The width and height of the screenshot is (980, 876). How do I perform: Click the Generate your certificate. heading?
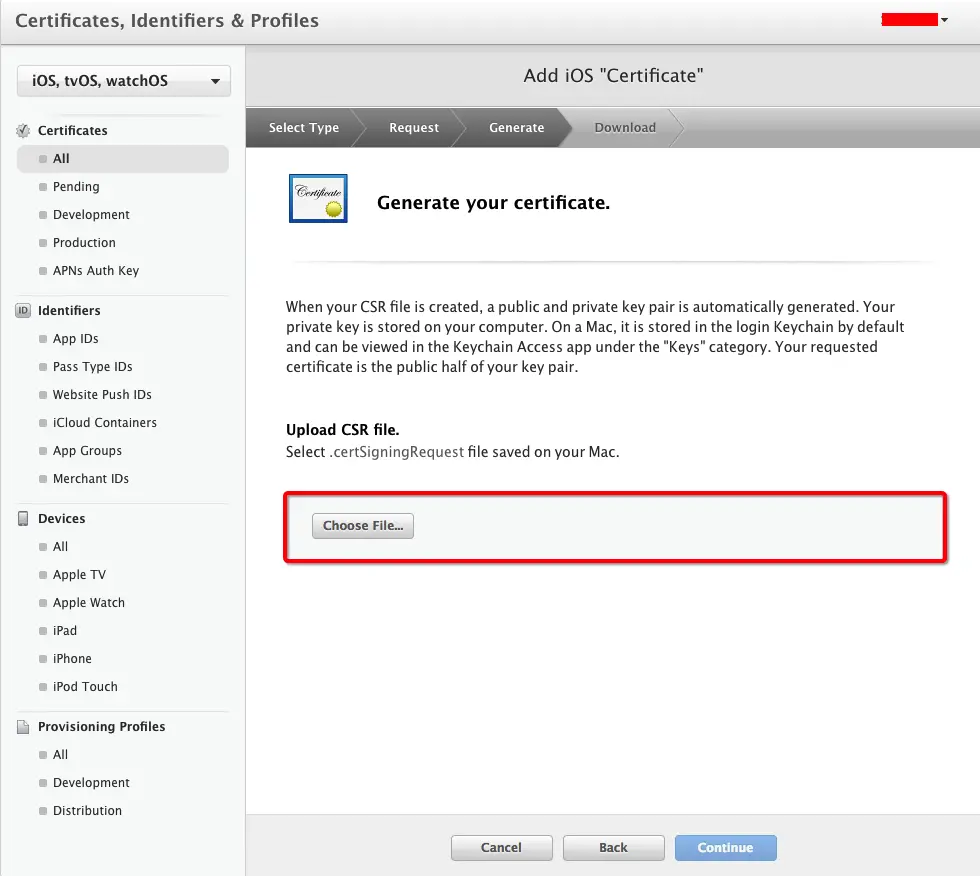coord(493,202)
